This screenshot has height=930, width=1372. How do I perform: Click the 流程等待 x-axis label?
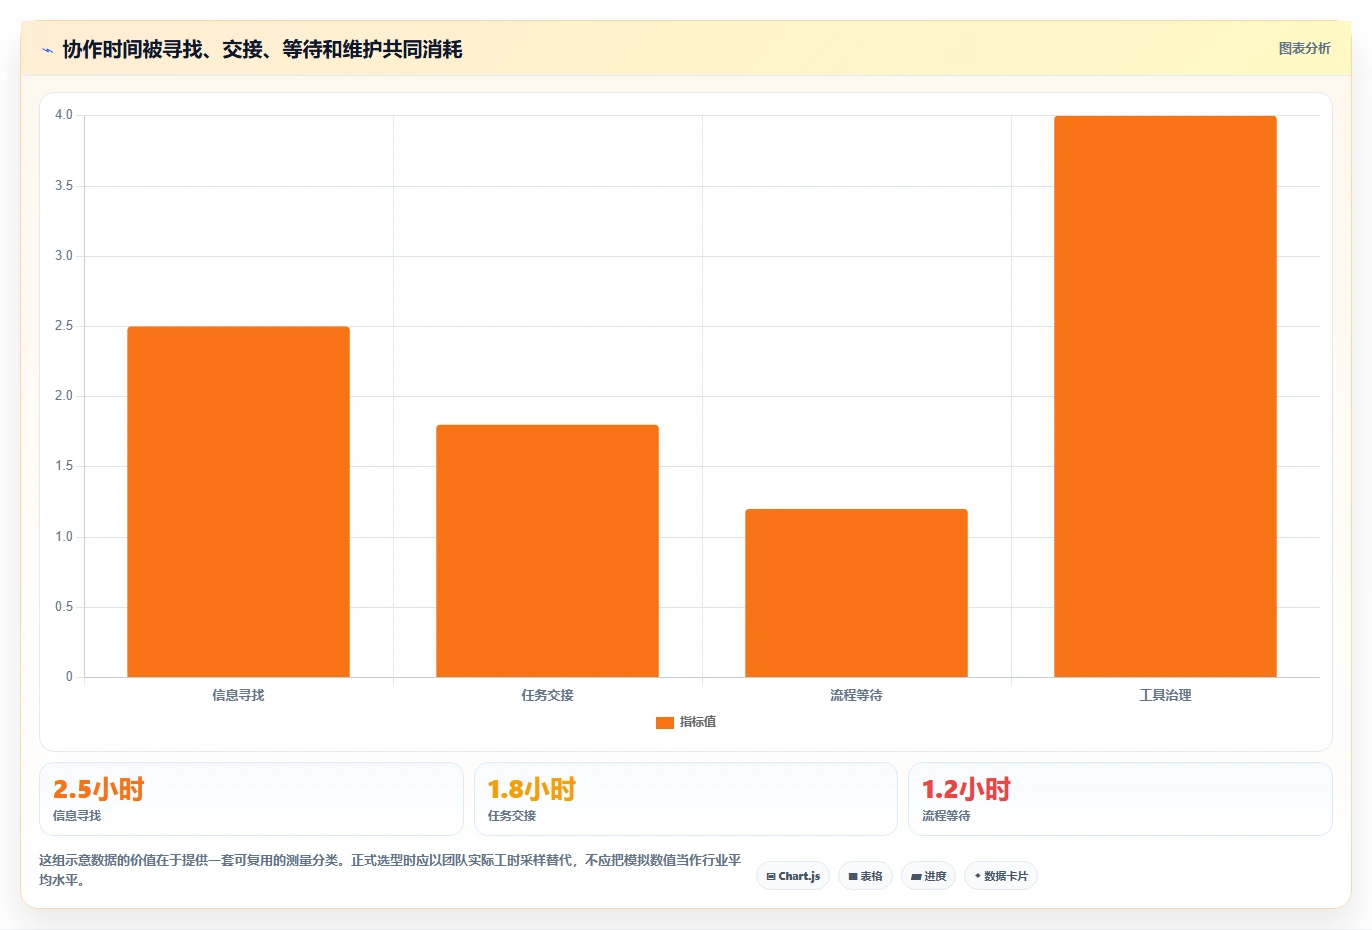point(856,695)
